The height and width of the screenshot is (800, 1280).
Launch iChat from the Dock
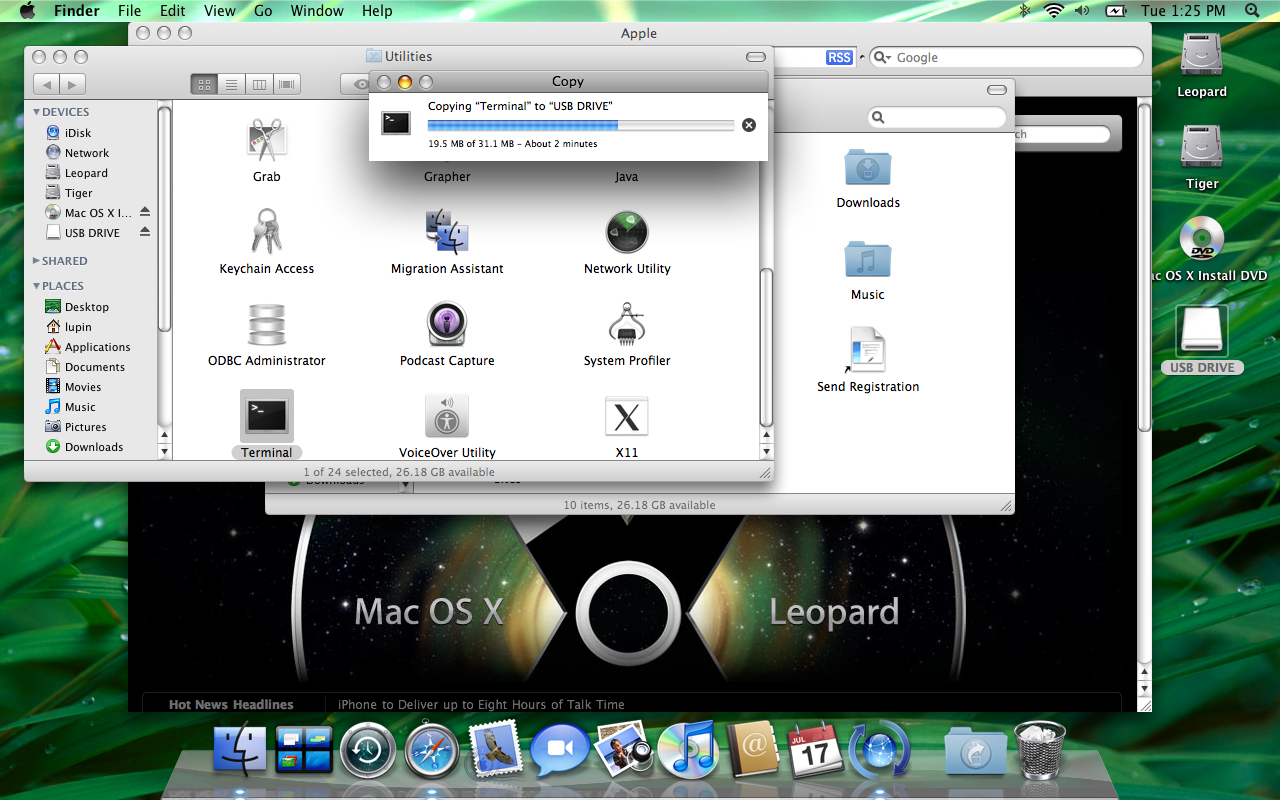click(560, 751)
